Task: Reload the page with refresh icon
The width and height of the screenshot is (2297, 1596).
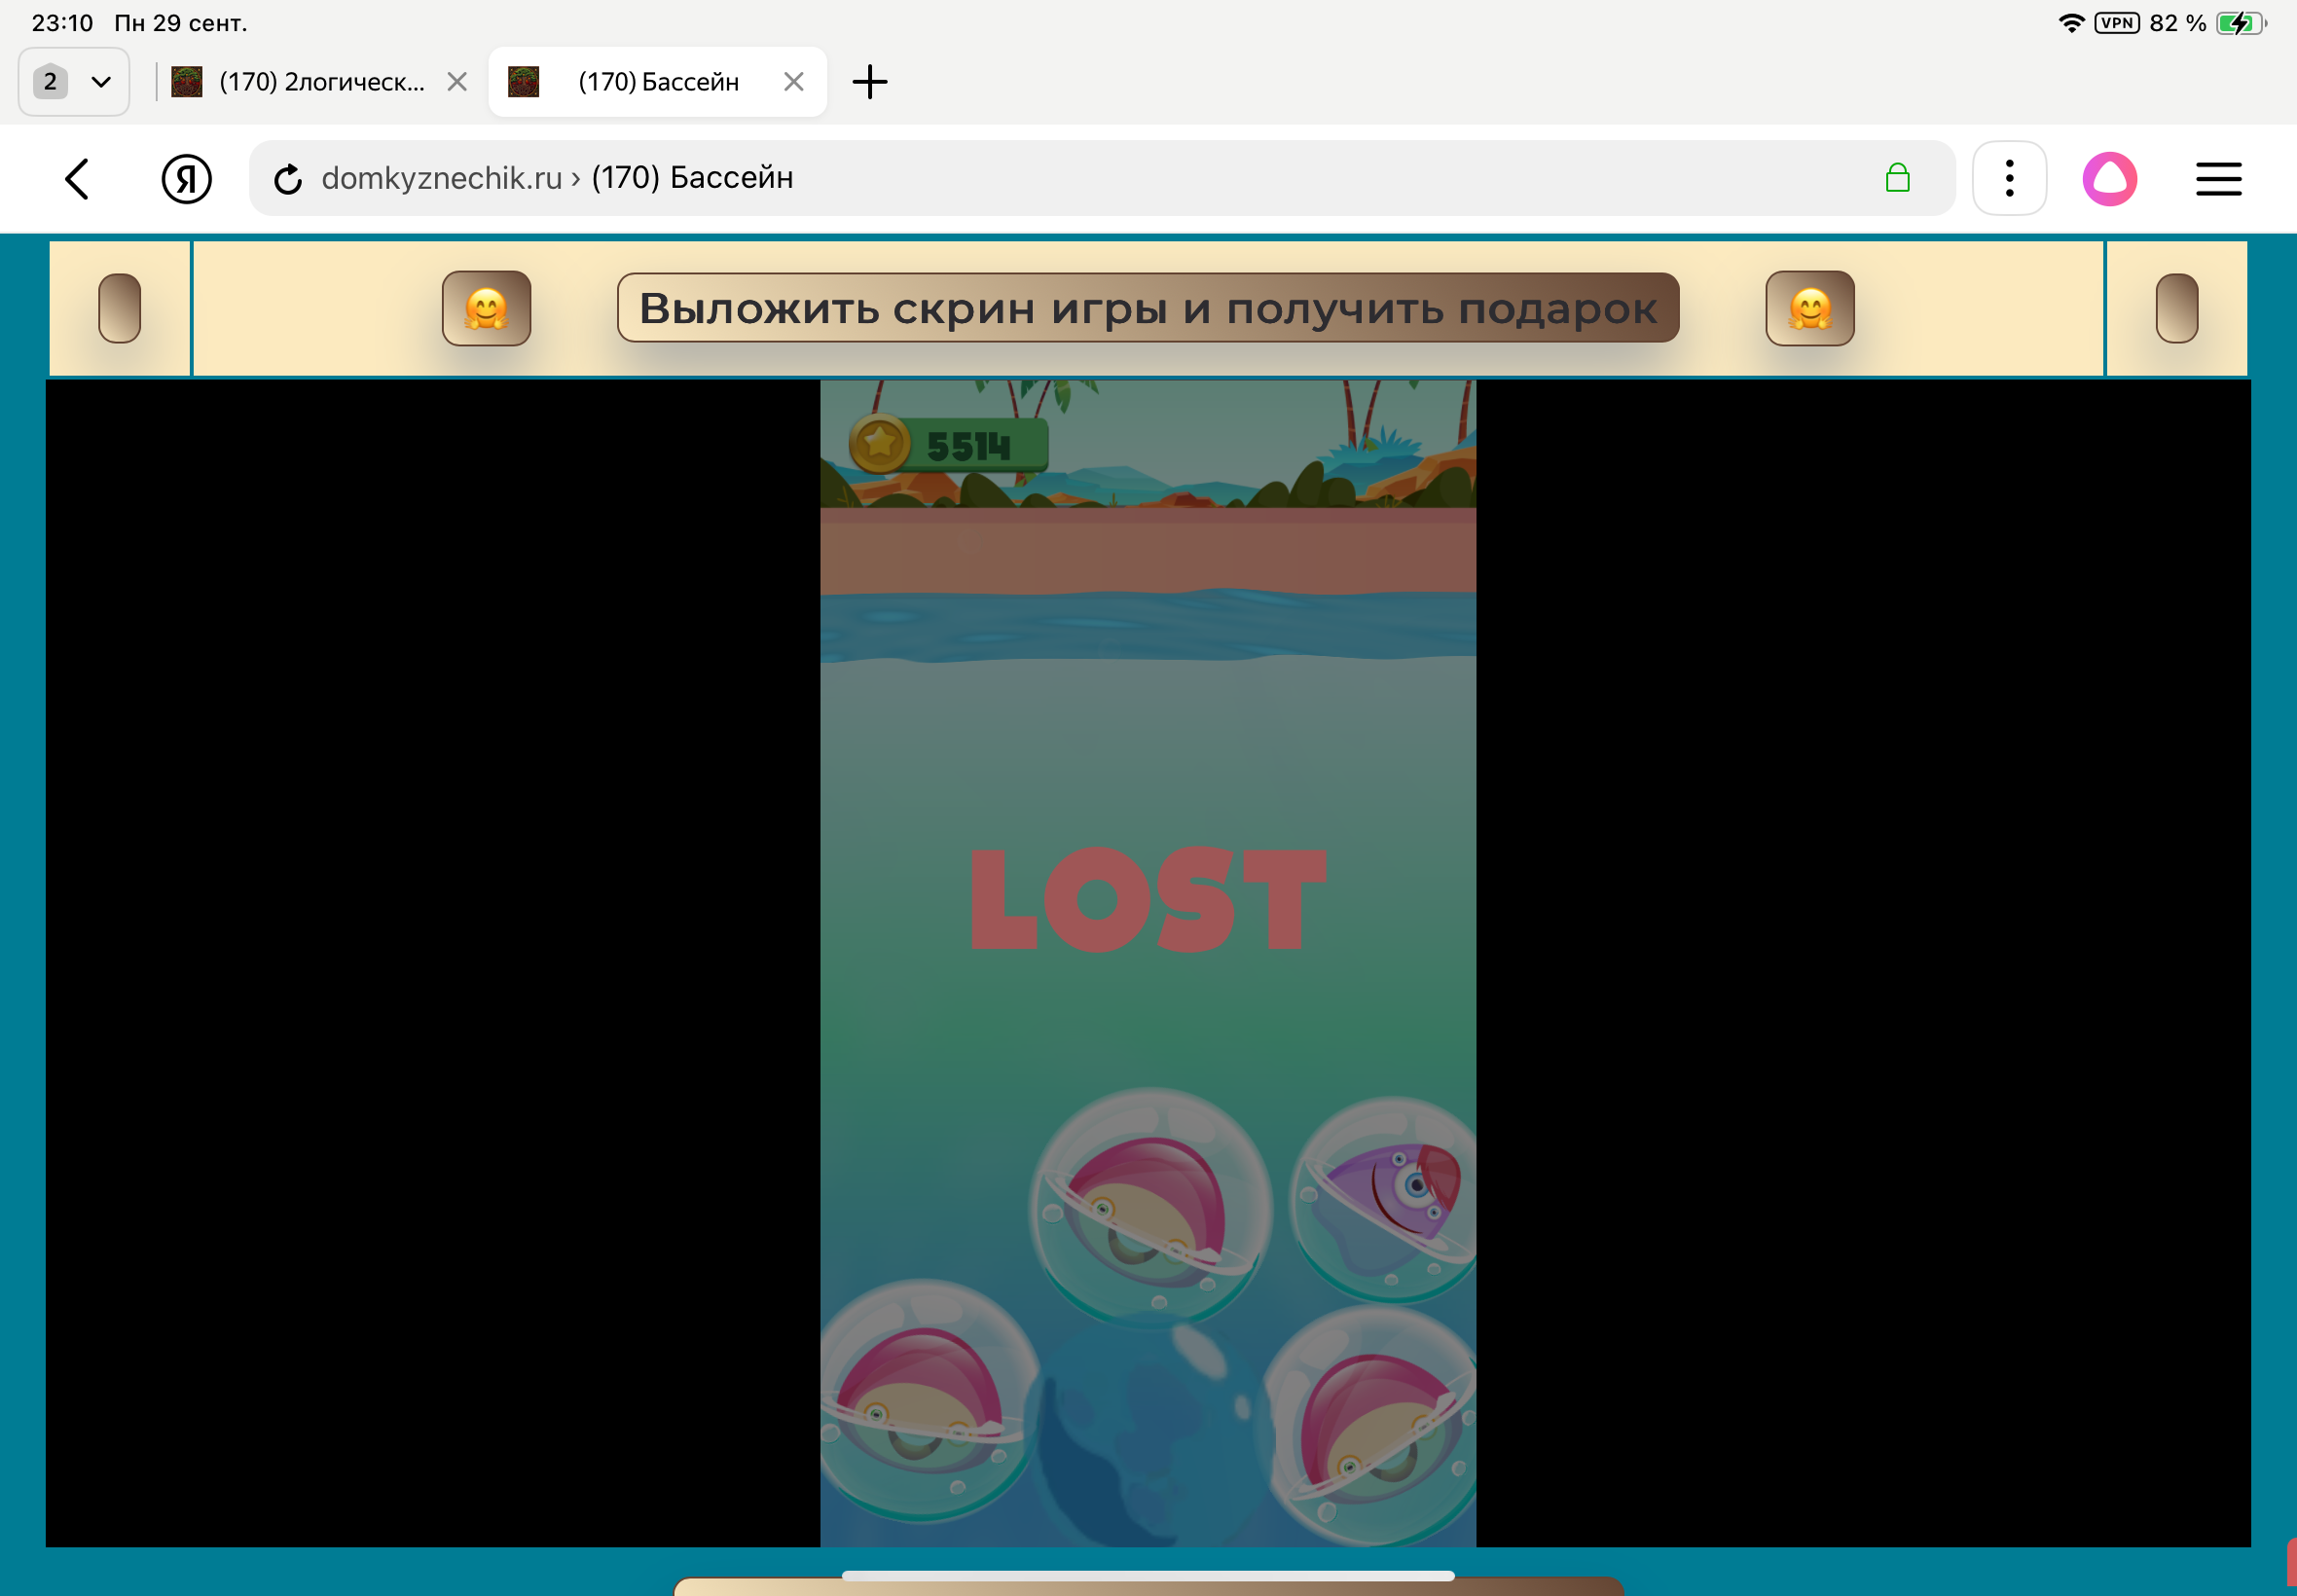Action: (x=288, y=179)
